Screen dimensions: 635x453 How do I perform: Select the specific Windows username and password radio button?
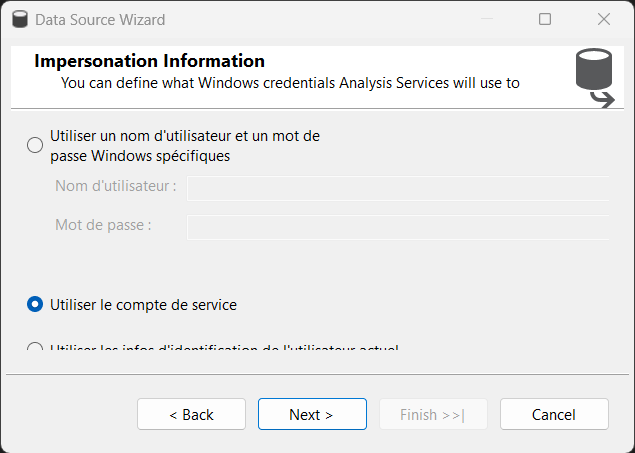(35, 145)
